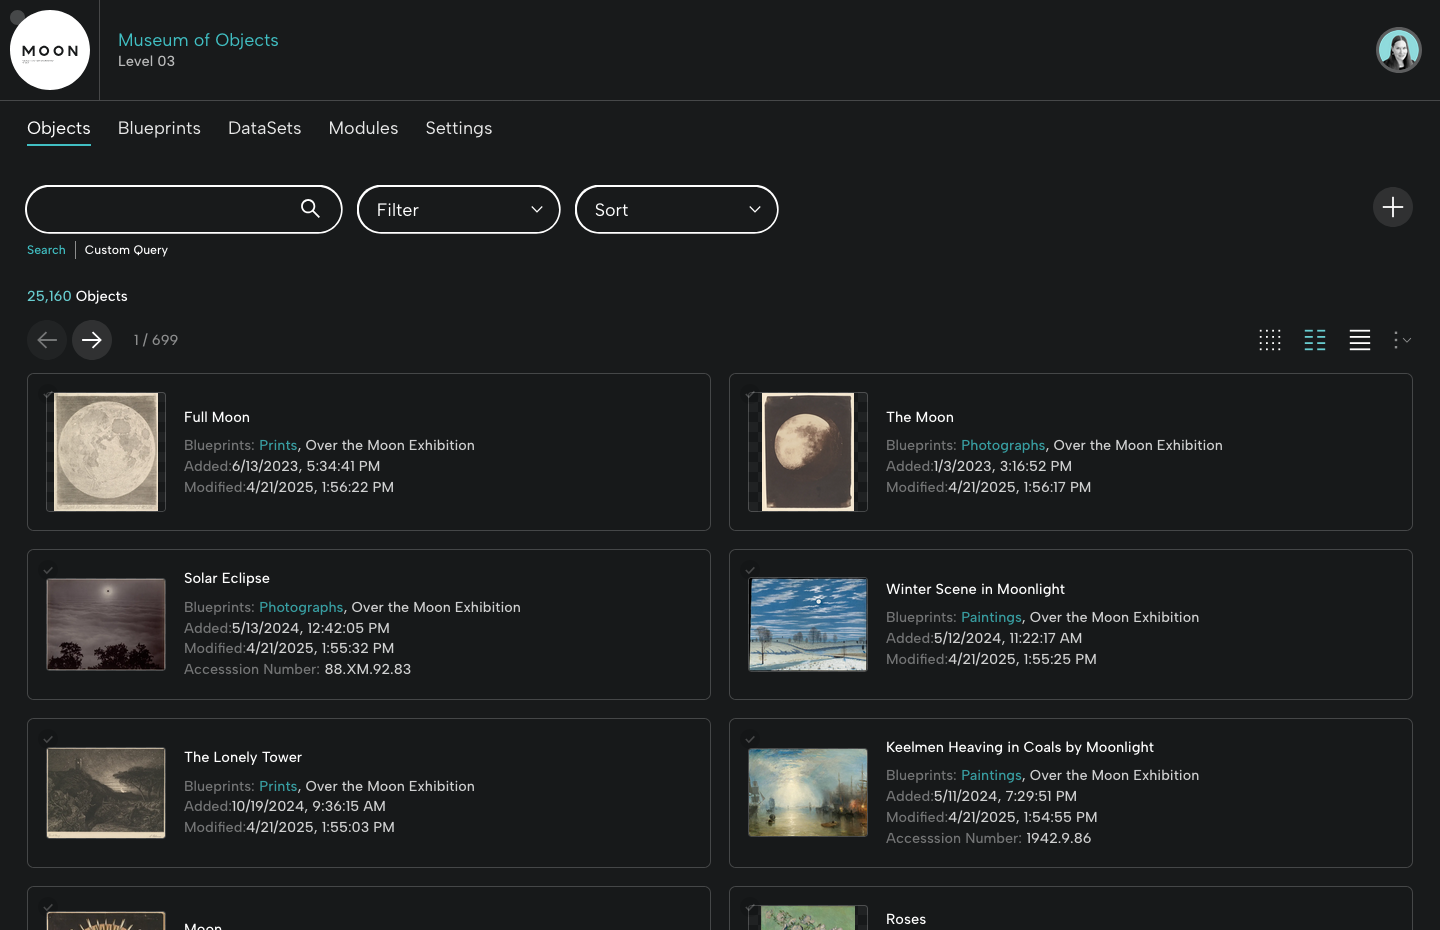Image resolution: width=1440 pixels, height=930 pixels.
Task: Expand the view options chevron
Action: [x=1408, y=340]
